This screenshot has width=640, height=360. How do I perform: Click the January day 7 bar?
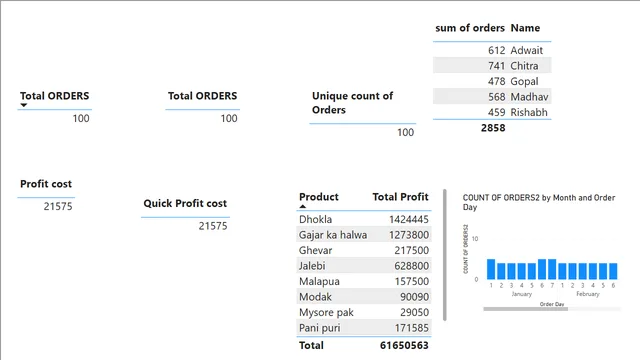pos(552,269)
